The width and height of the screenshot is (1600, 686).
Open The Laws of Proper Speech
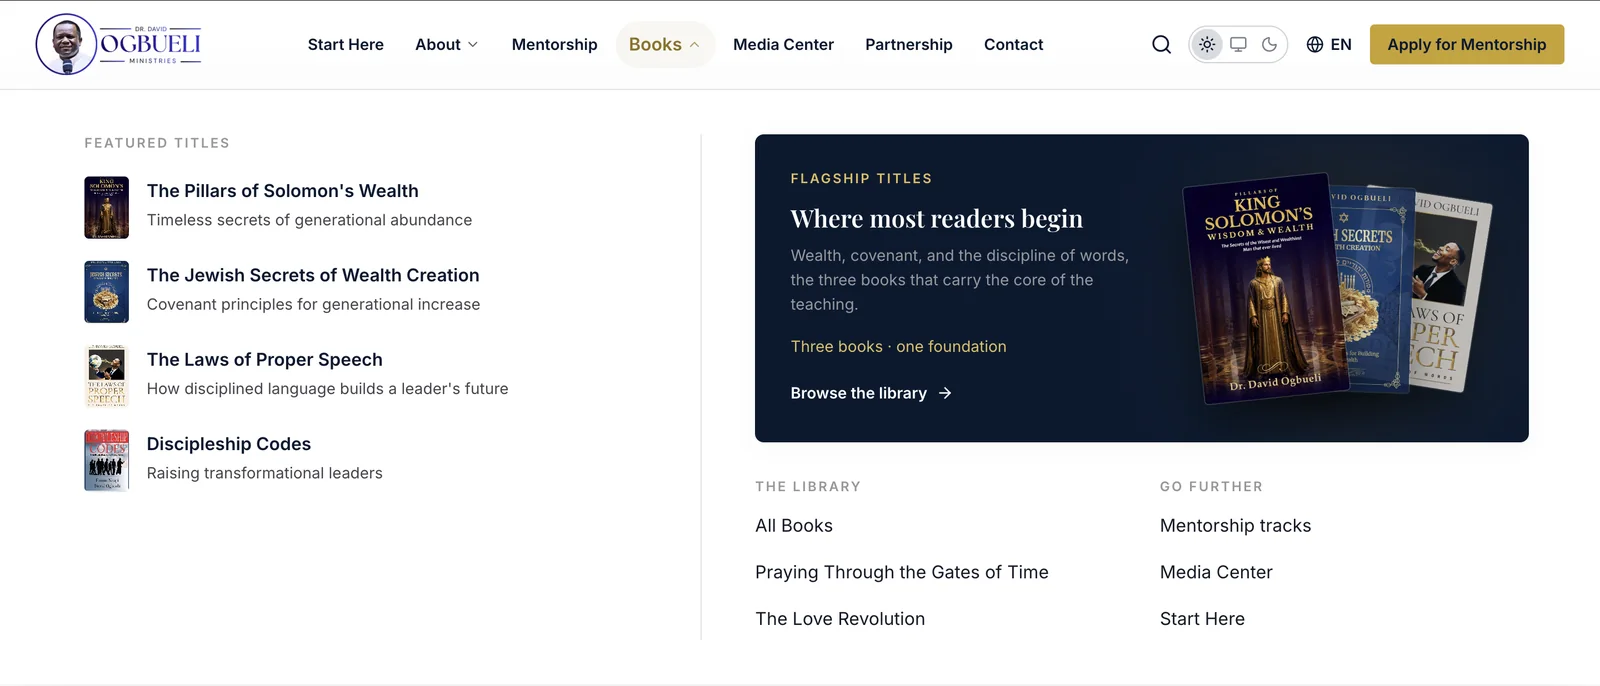tap(265, 360)
